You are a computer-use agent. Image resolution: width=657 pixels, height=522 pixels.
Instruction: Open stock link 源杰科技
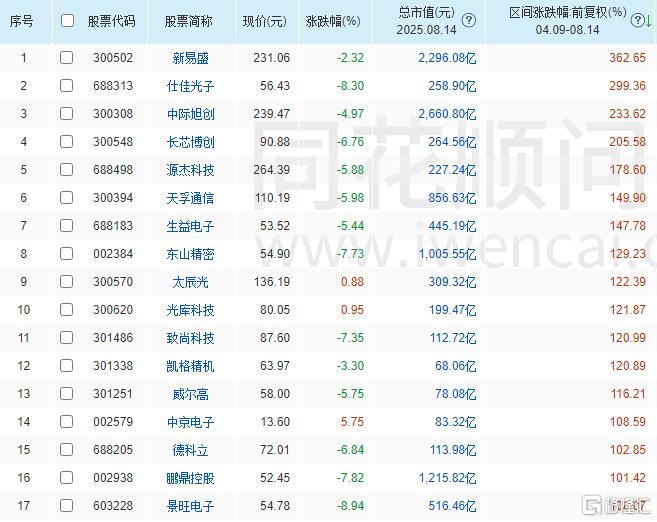pos(191,170)
